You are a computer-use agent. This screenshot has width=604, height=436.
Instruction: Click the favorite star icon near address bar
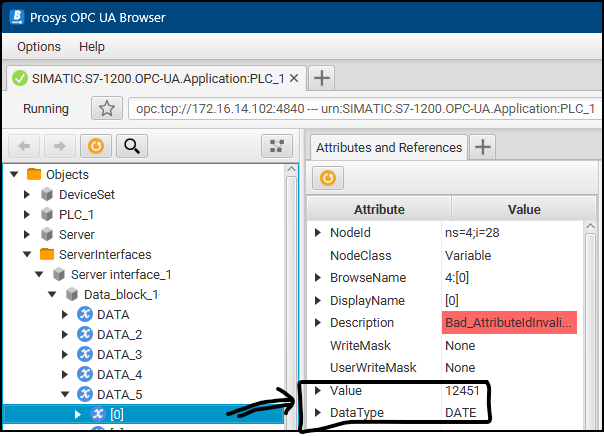pos(106,108)
